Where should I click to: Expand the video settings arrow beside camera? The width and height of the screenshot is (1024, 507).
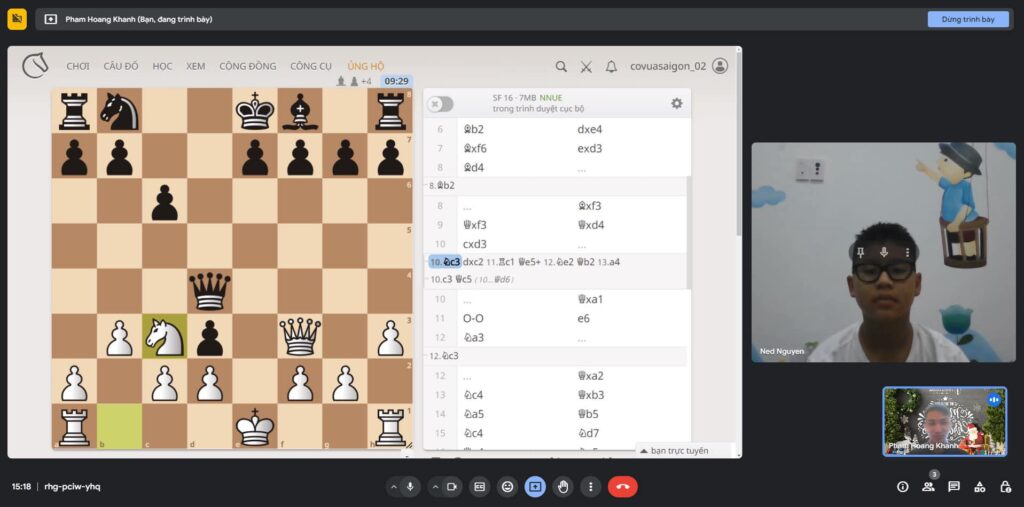[434, 487]
